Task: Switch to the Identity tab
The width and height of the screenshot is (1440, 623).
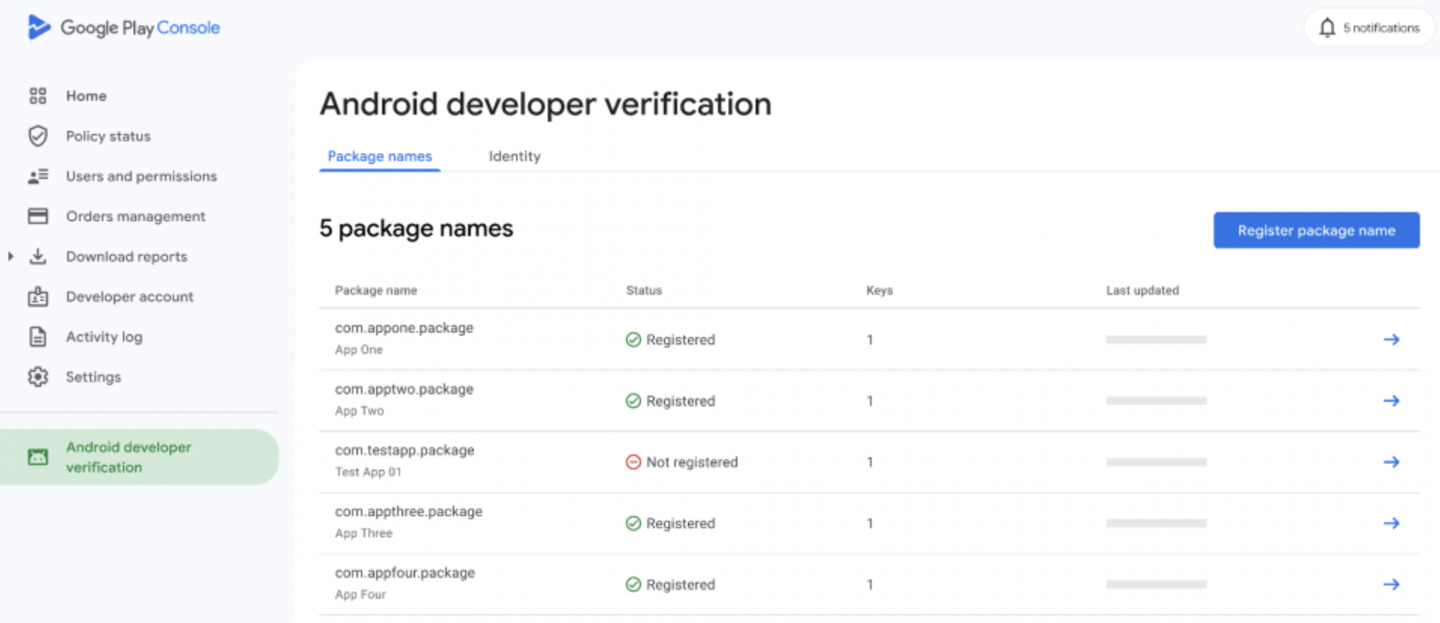Action: tap(514, 156)
